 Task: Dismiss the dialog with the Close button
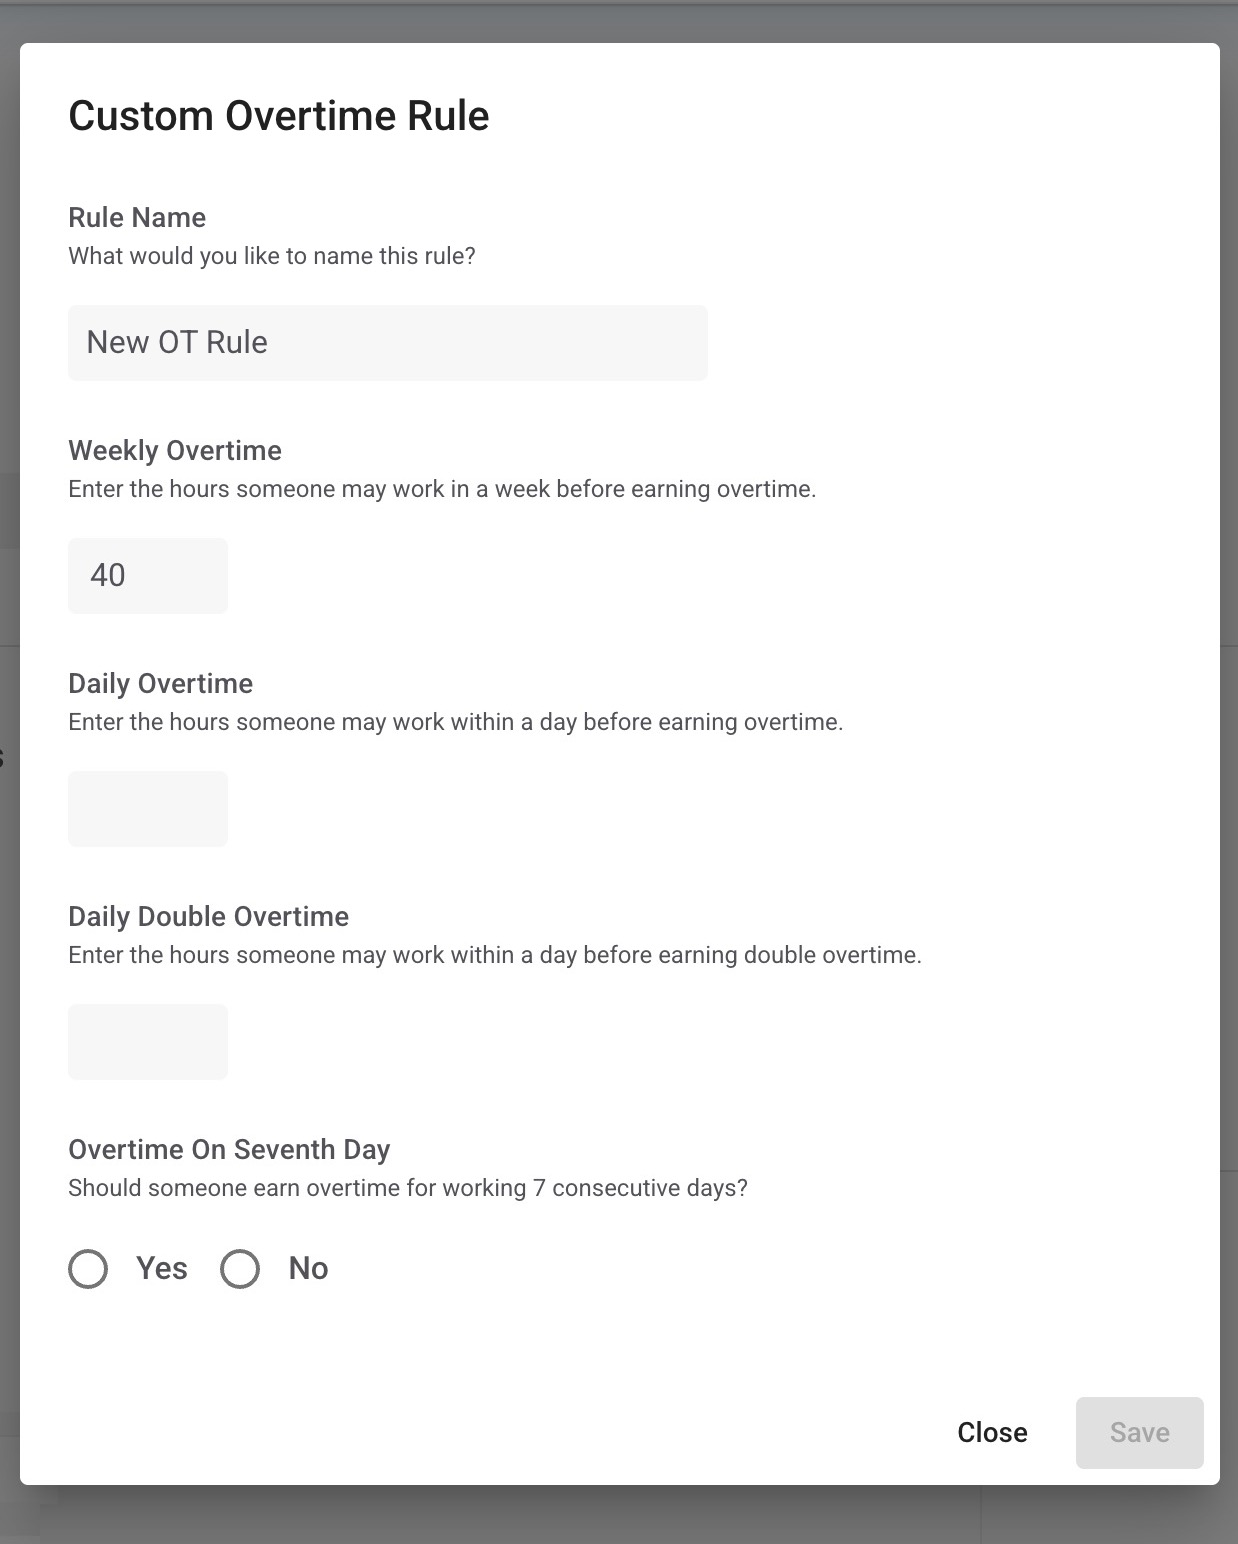click(992, 1432)
